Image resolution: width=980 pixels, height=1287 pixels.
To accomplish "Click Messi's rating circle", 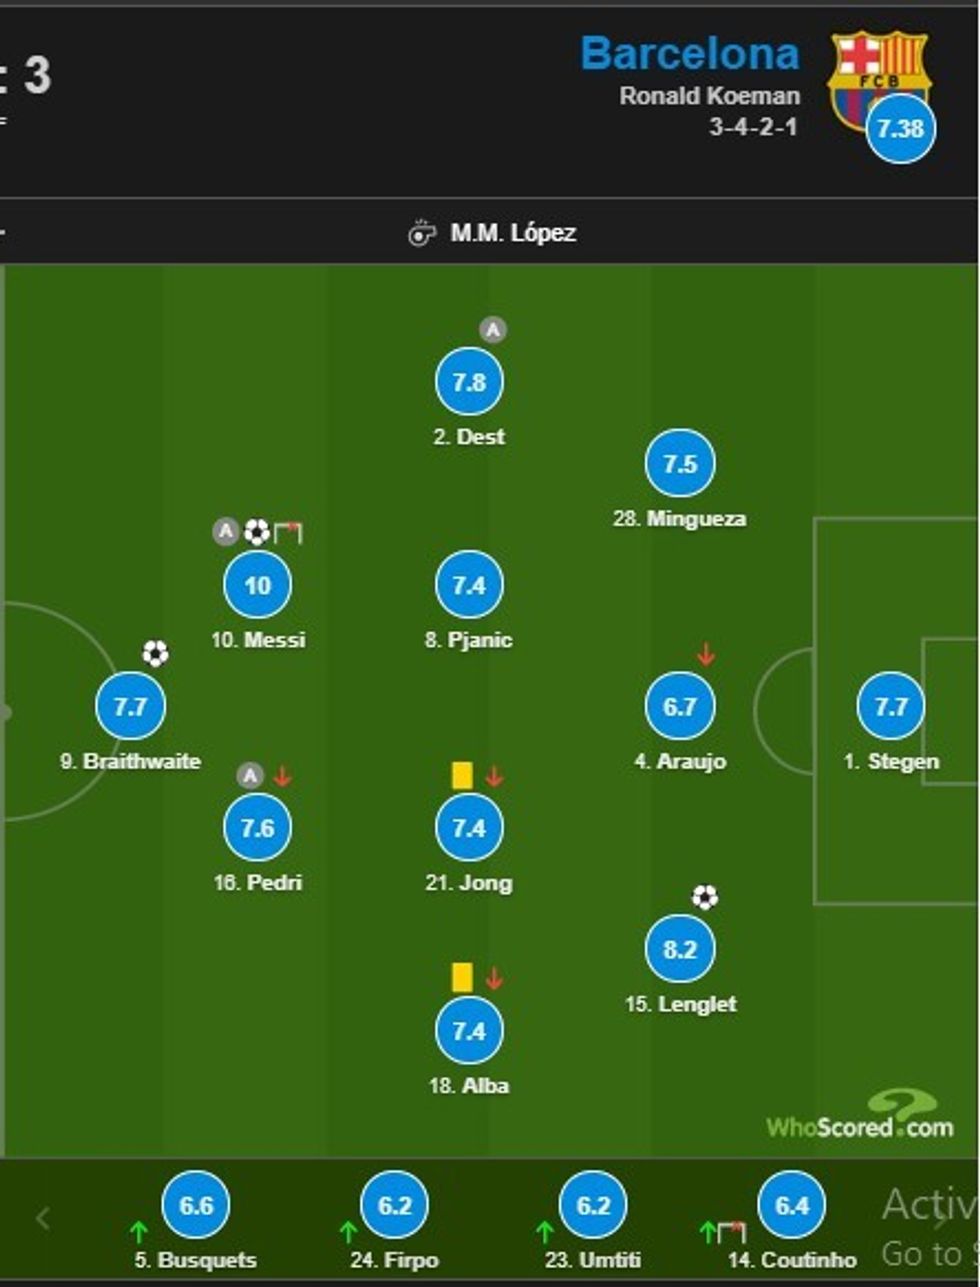I will (x=257, y=585).
